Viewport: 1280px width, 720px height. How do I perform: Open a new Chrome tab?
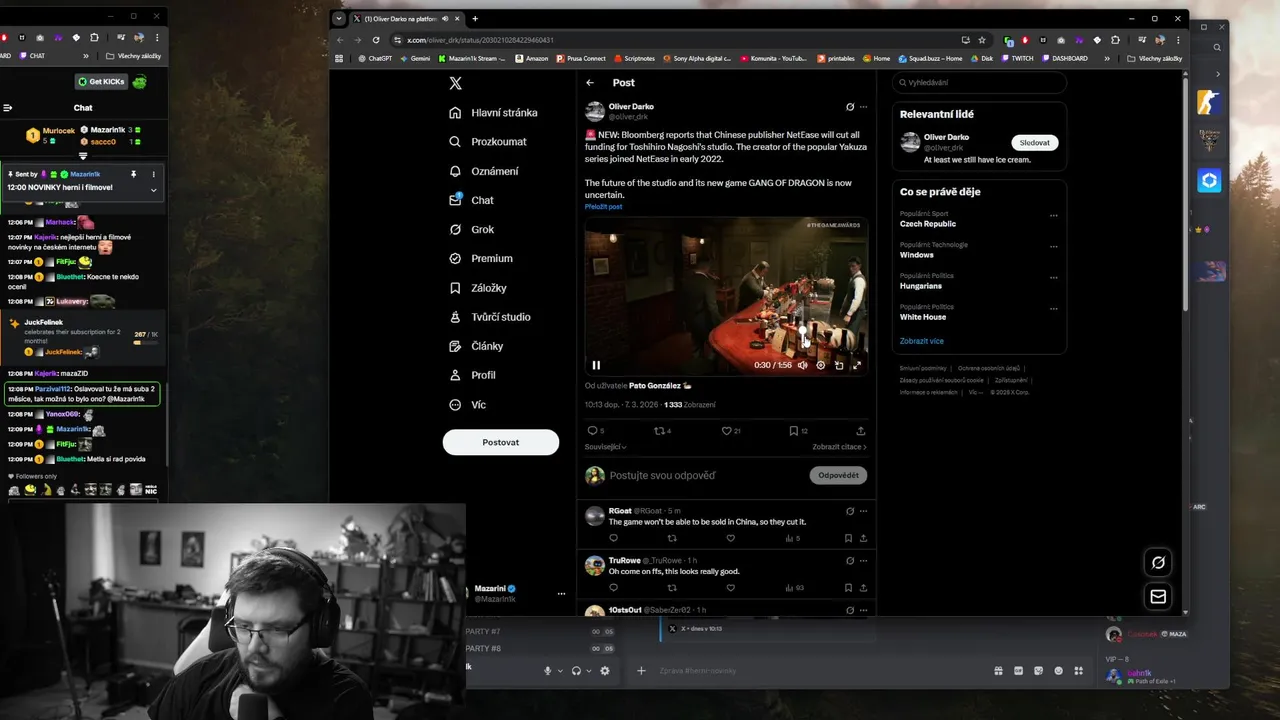point(475,19)
